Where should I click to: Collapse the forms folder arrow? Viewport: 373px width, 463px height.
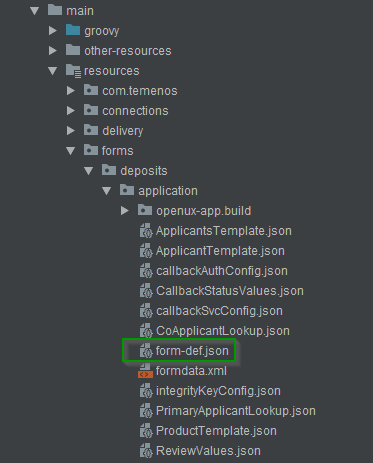click(71, 151)
